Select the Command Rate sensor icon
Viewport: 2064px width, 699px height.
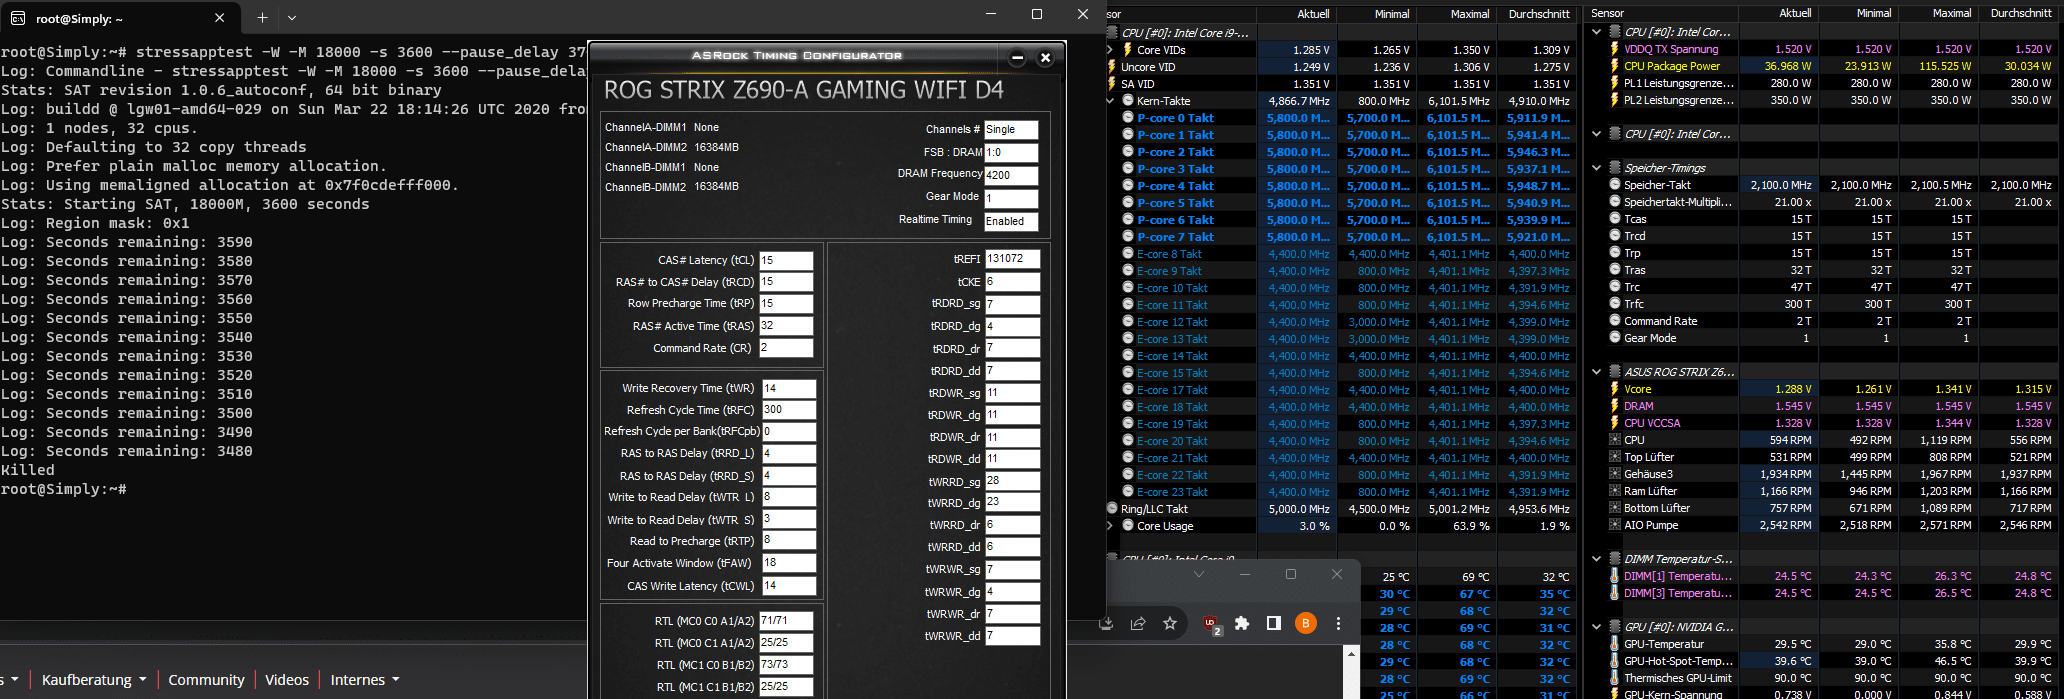pyautogui.click(x=1615, y=321)
